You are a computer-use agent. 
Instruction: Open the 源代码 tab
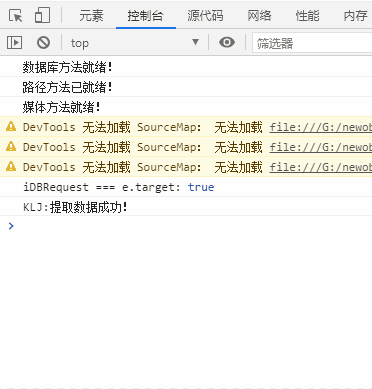(x=205, y=15)
